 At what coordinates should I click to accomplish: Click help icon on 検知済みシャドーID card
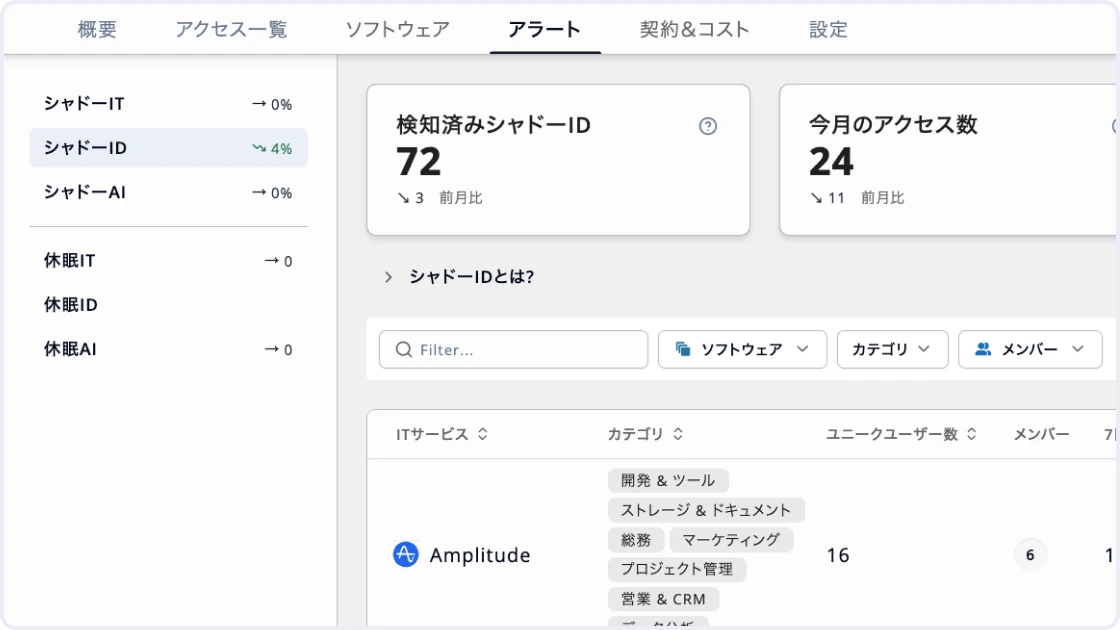[x=707, y=126]
